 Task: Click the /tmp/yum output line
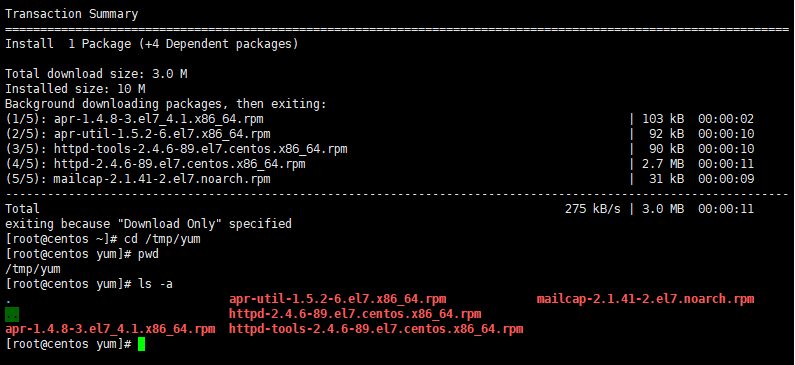tap(33, 269)
